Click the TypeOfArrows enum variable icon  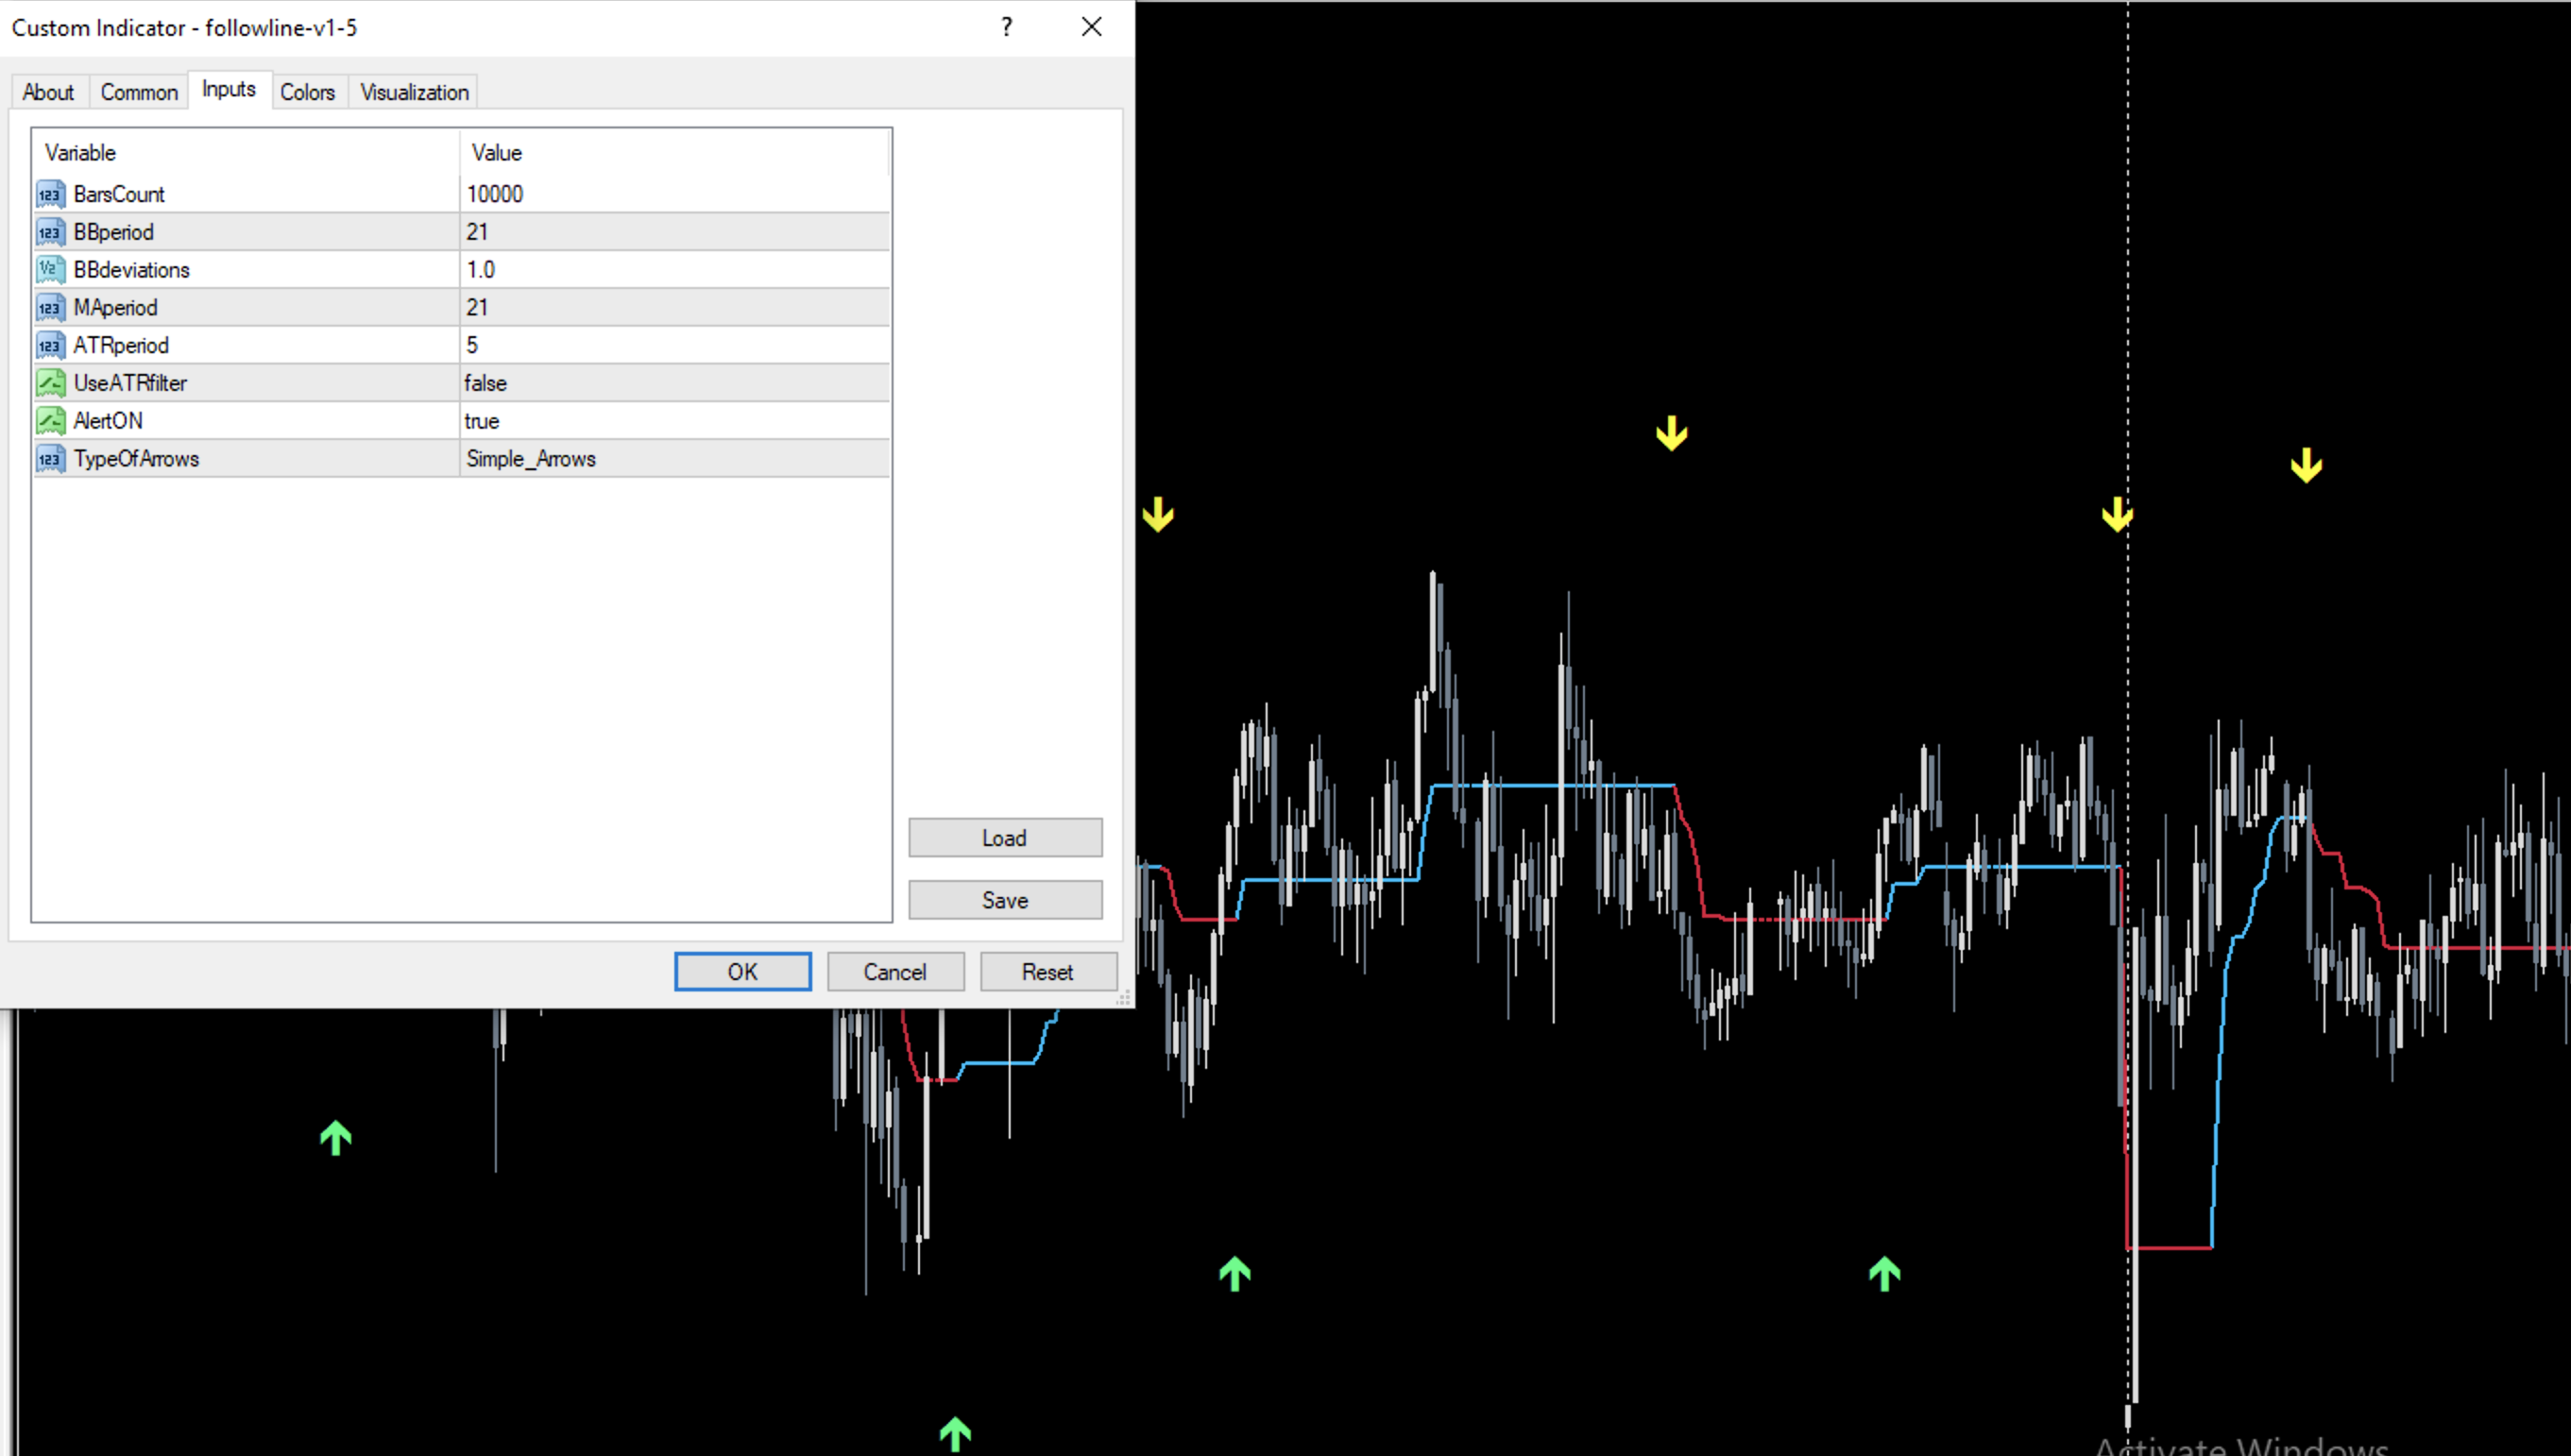pos(50,459)
